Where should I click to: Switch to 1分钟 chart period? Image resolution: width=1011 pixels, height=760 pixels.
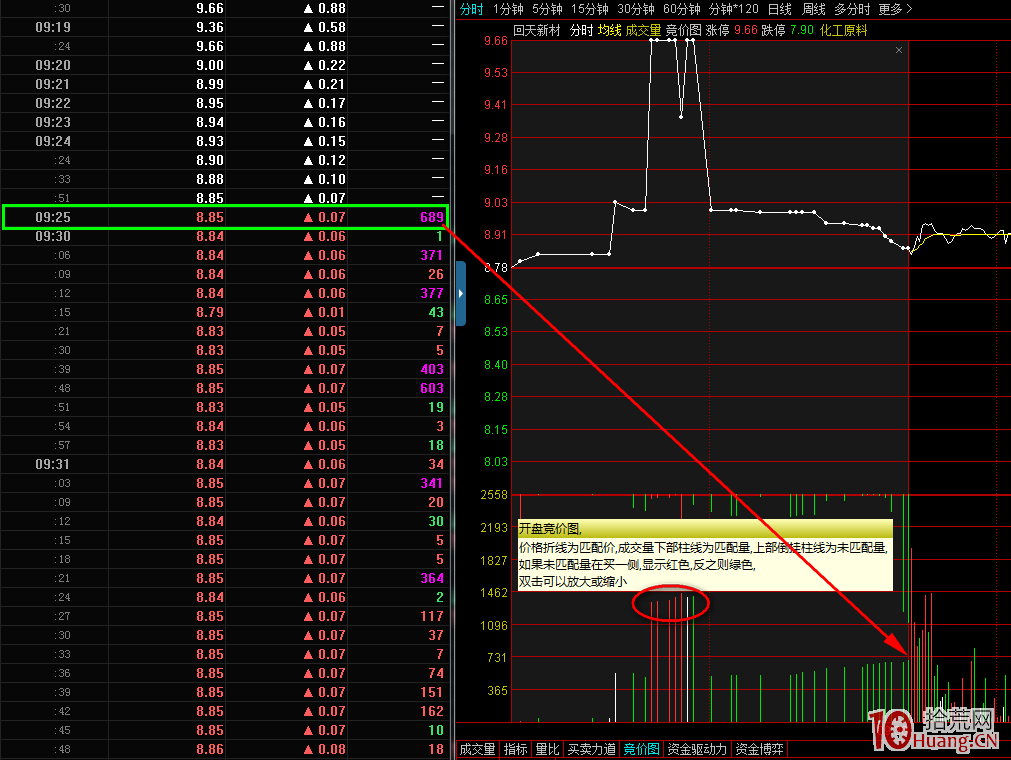[508, 9]
